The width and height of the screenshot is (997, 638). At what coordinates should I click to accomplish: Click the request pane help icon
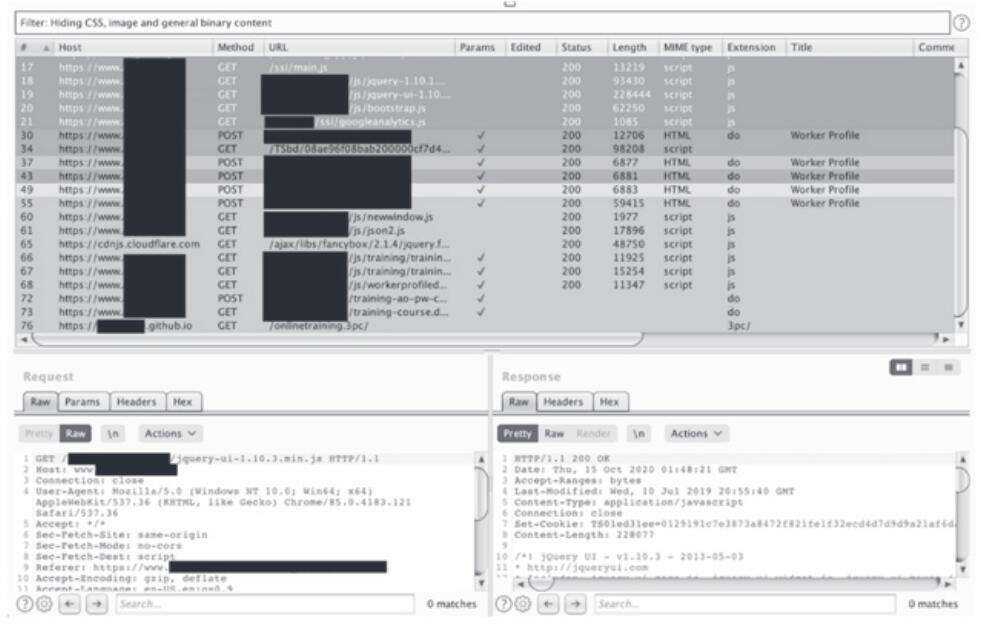coord(22,604)
